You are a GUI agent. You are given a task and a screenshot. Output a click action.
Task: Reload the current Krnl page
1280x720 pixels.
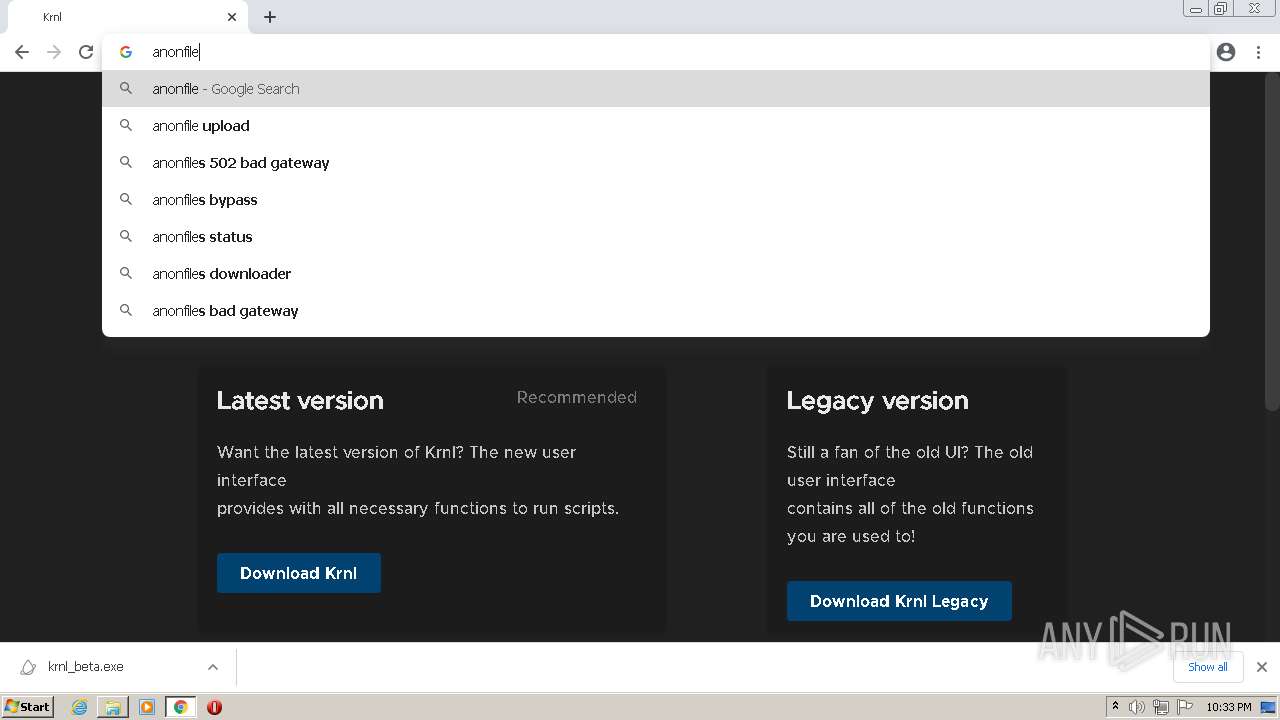86,52
